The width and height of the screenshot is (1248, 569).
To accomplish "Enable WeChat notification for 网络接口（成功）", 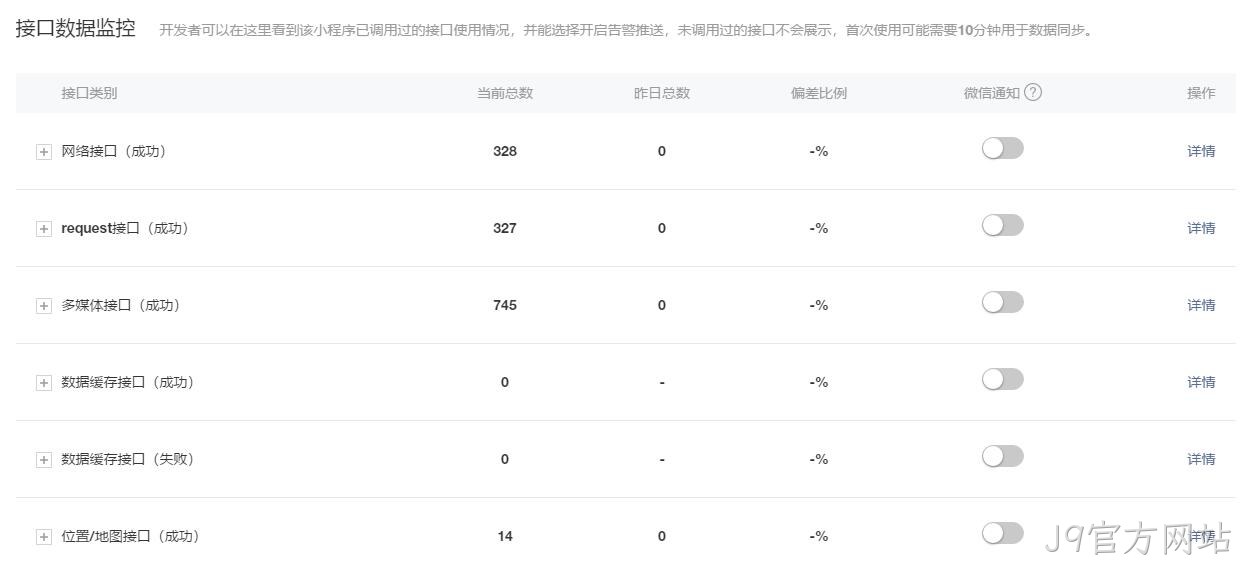I will [1002, 148].
